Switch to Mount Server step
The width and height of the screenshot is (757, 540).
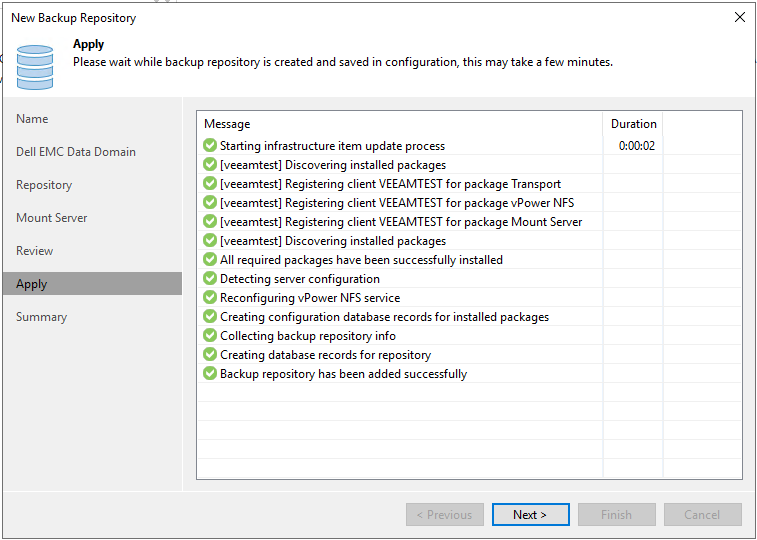click(x=52, y=218)
